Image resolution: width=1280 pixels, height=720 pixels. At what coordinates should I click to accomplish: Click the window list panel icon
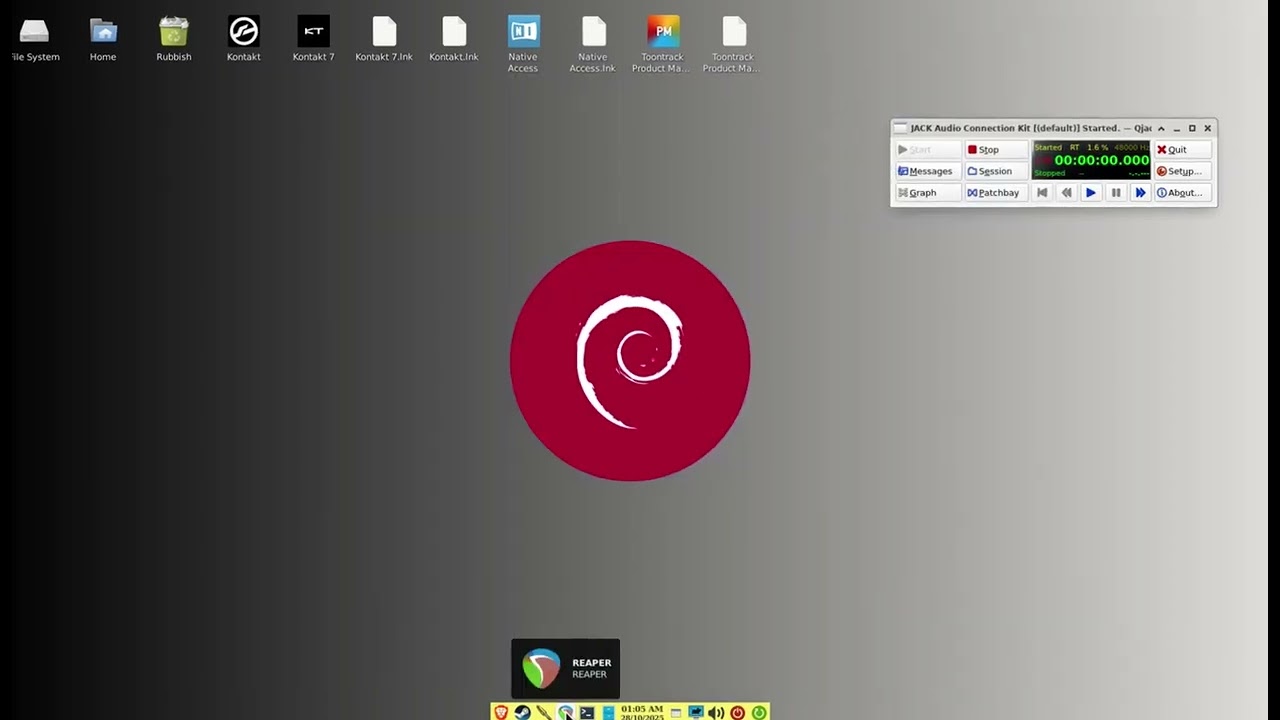tap(676, 713)
